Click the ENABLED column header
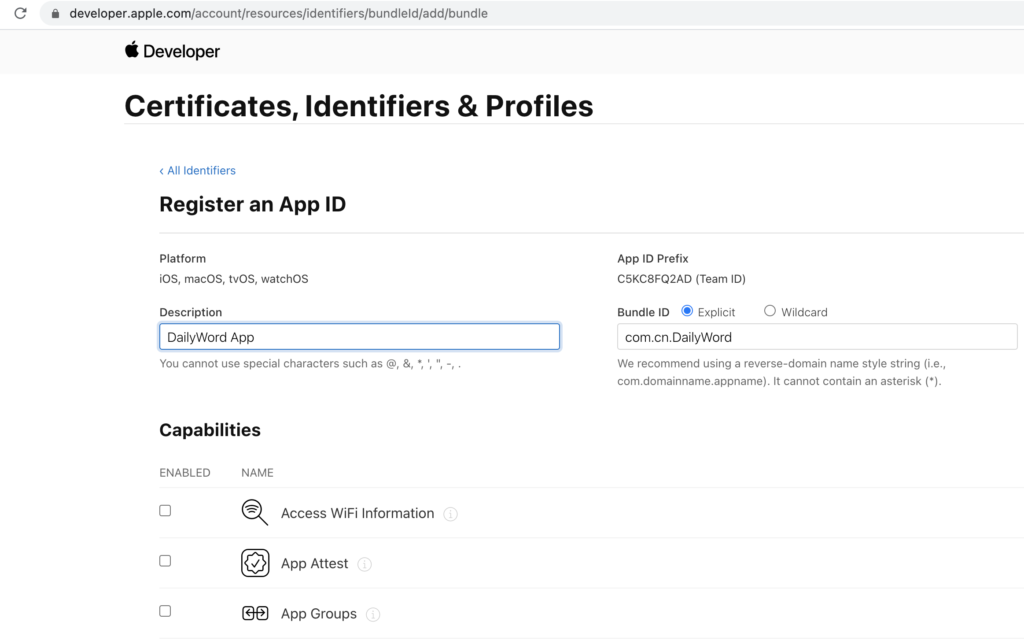1024x644 pixels. (x=185, y=473)
